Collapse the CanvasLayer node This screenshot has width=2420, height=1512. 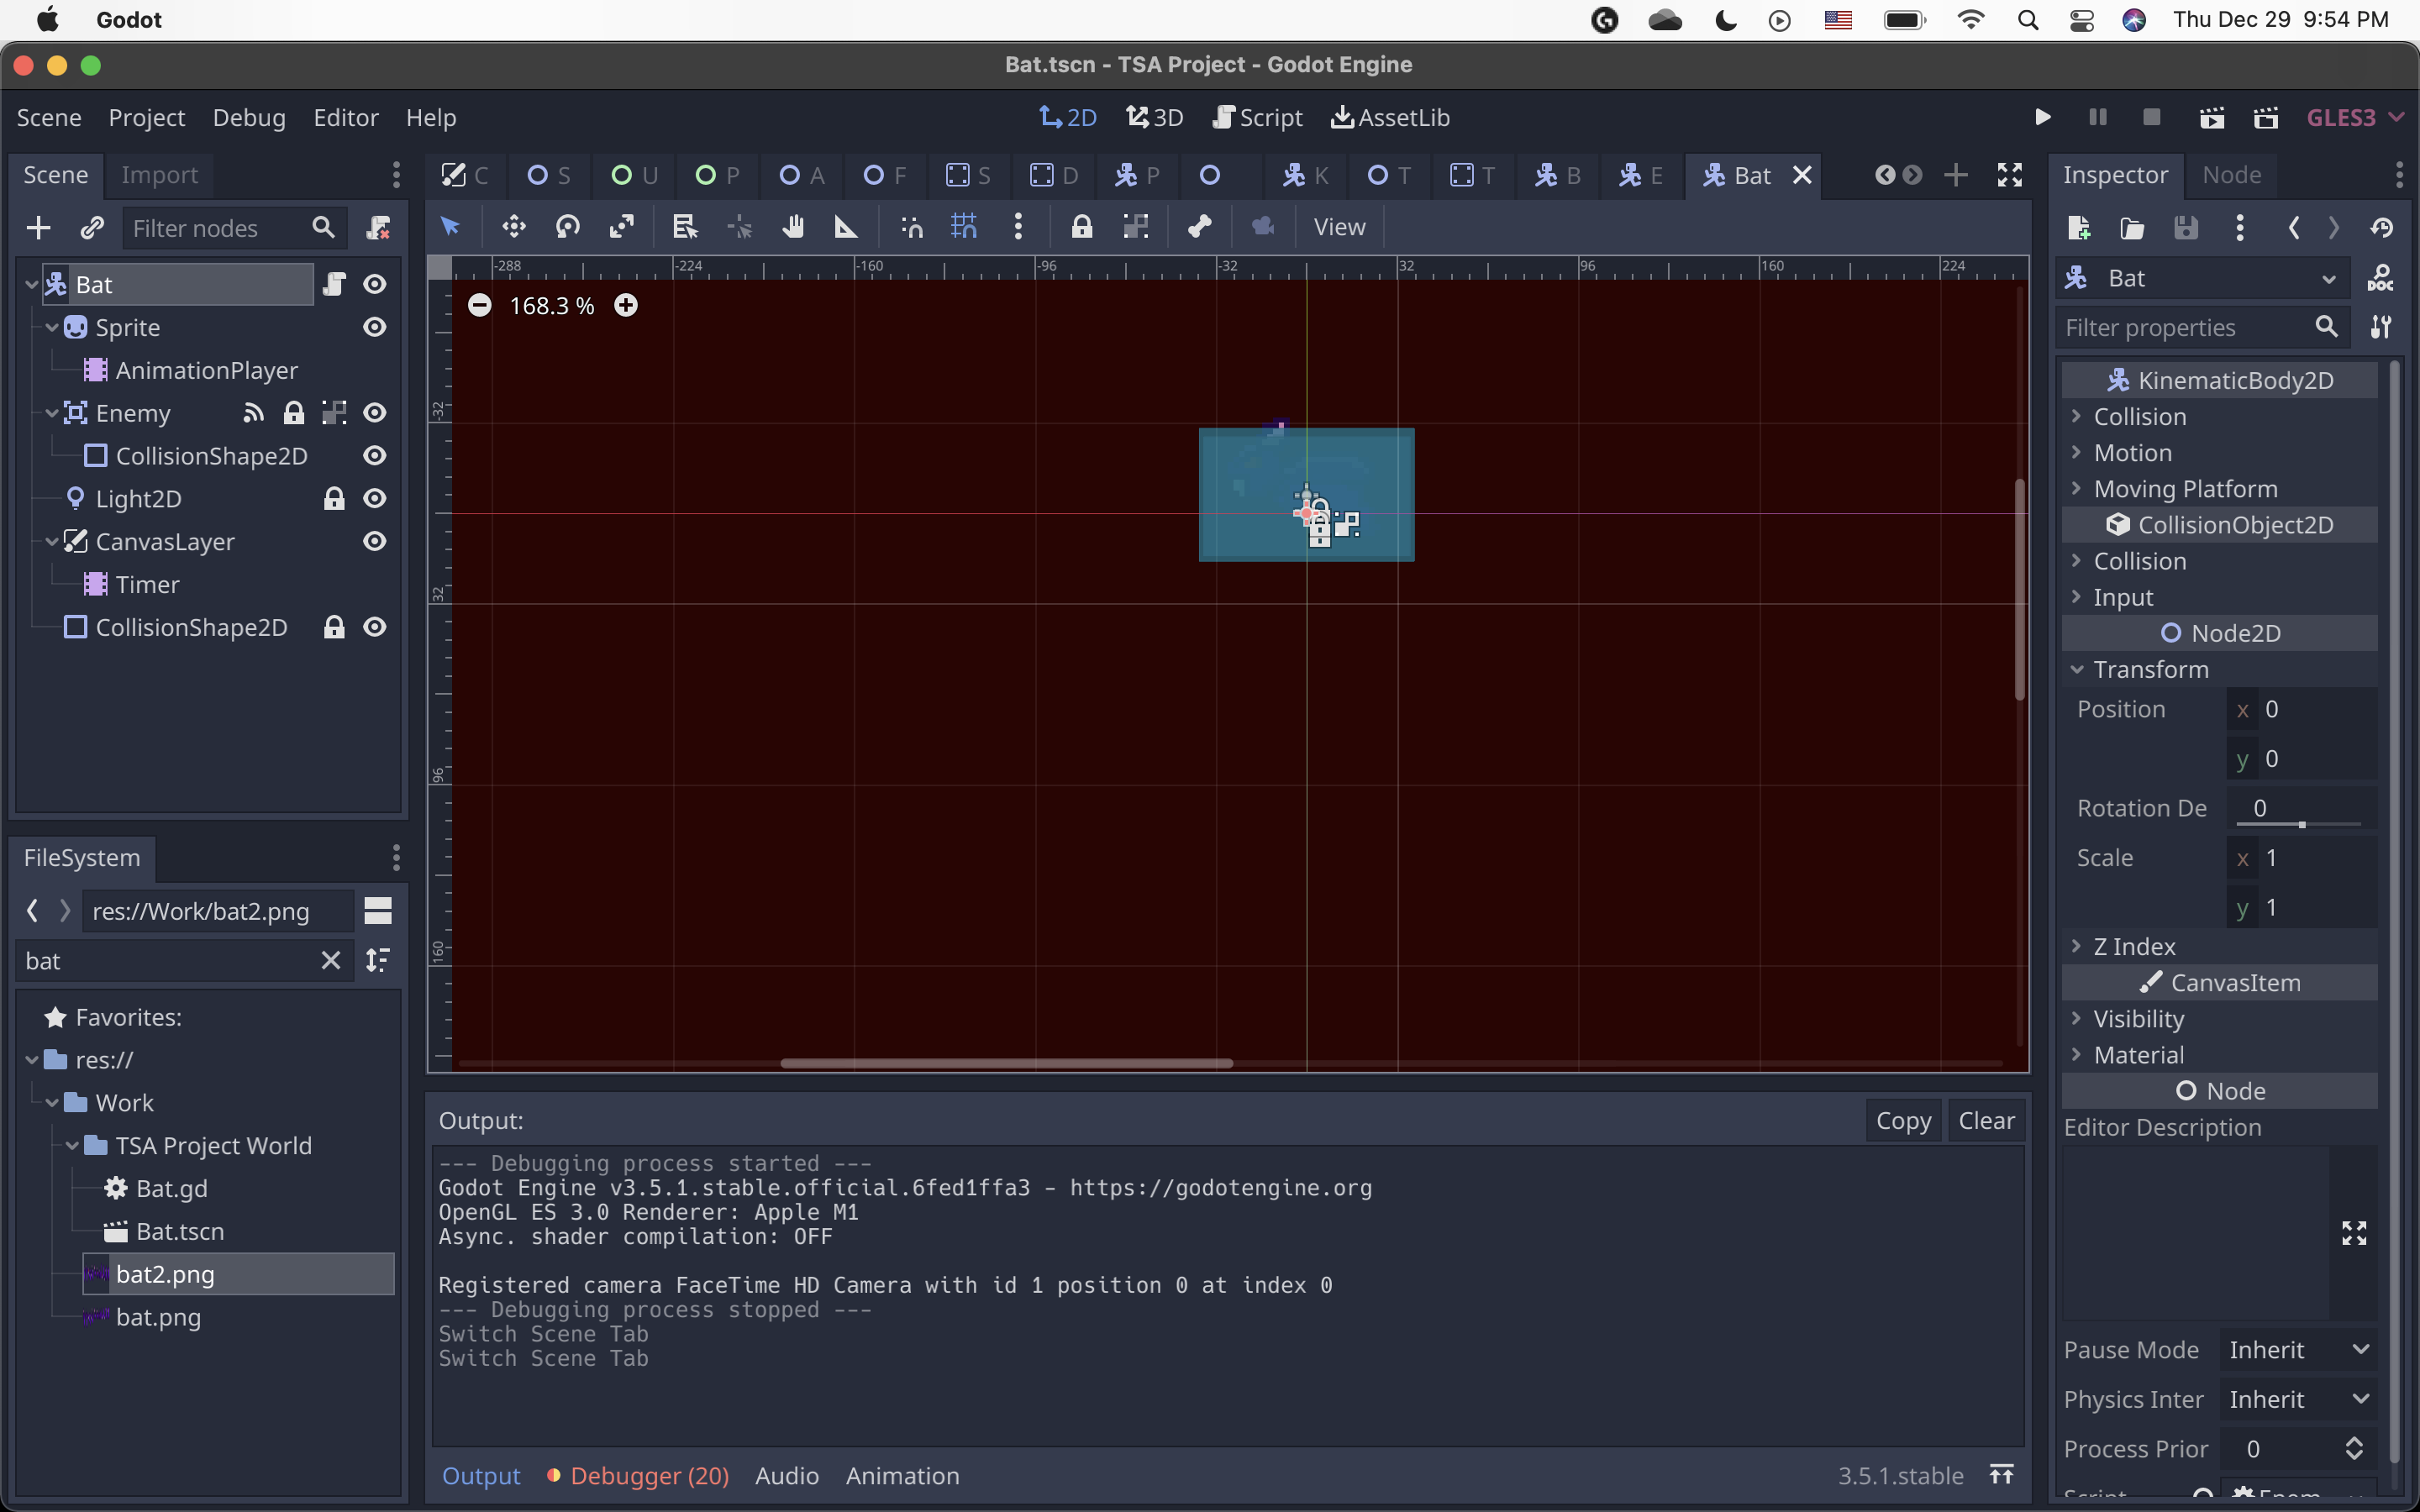[52, 541]
